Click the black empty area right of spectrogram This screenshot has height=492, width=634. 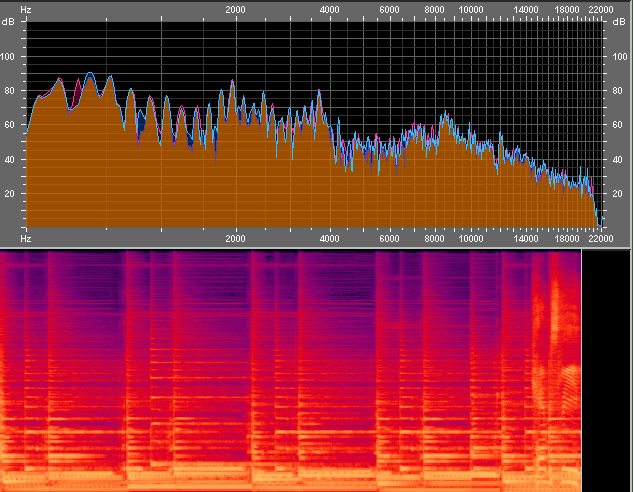click(x=606, y=370)
